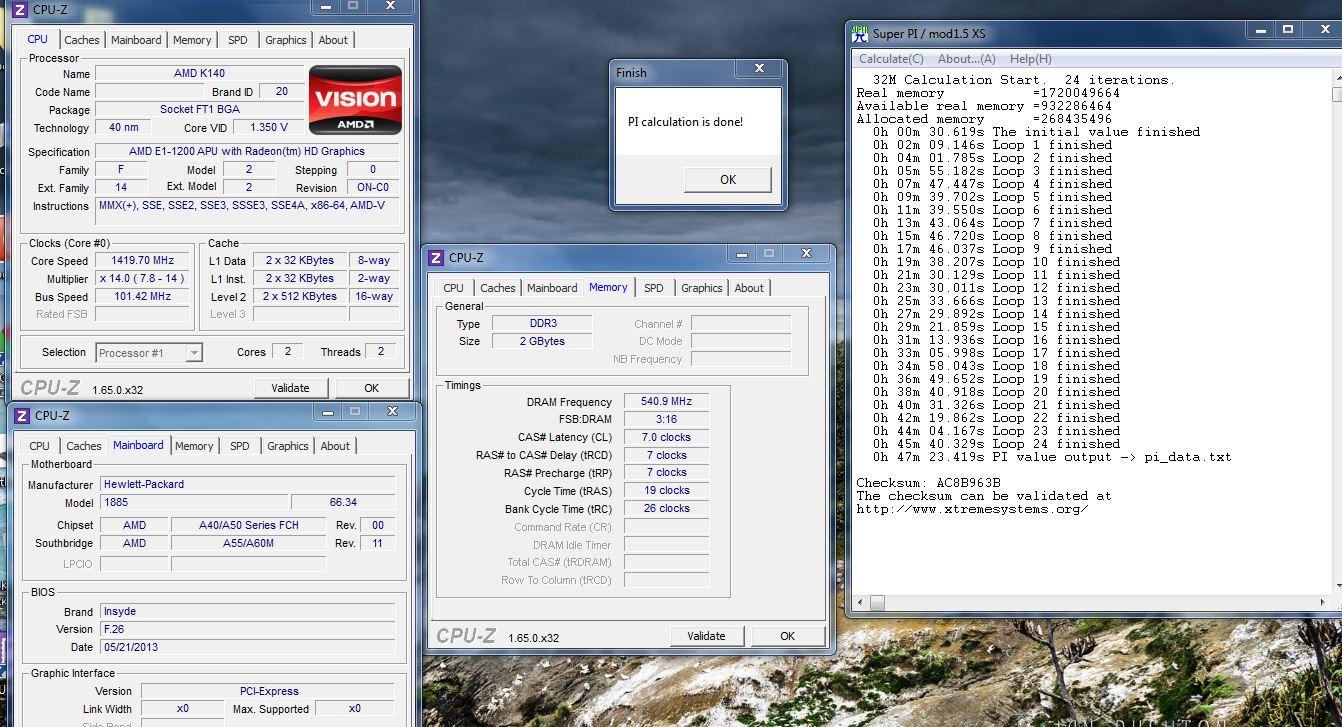Click the A55/A60M southbridge field

click(x=249, y=543)
